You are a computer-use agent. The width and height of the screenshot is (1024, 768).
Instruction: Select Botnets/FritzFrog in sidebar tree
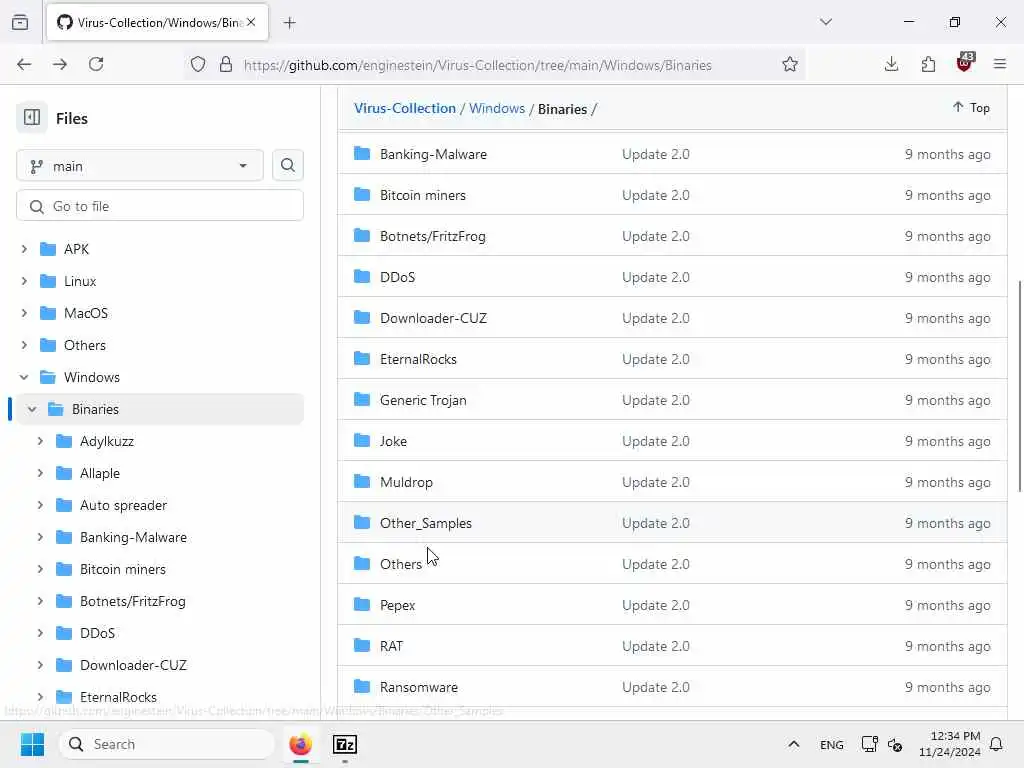pos(133,601)
